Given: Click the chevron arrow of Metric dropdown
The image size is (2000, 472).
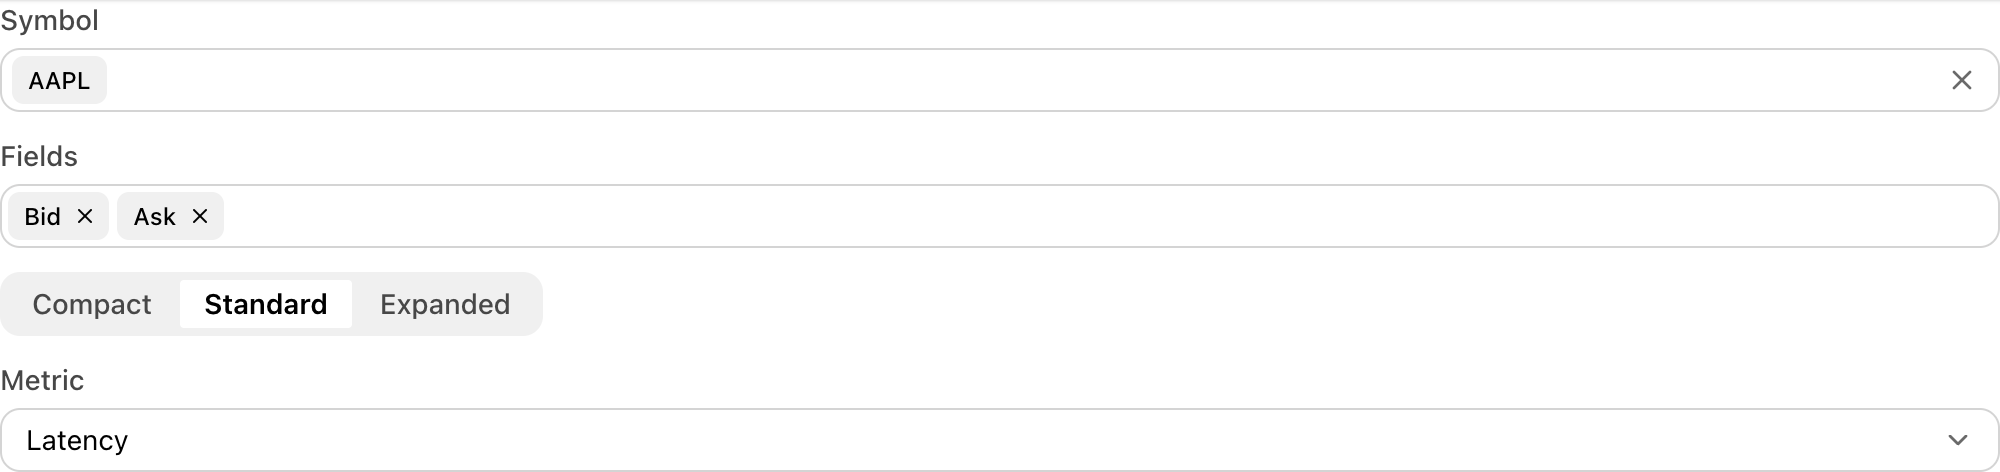Looking at the screenshot, I should (x=1958, y=440).
